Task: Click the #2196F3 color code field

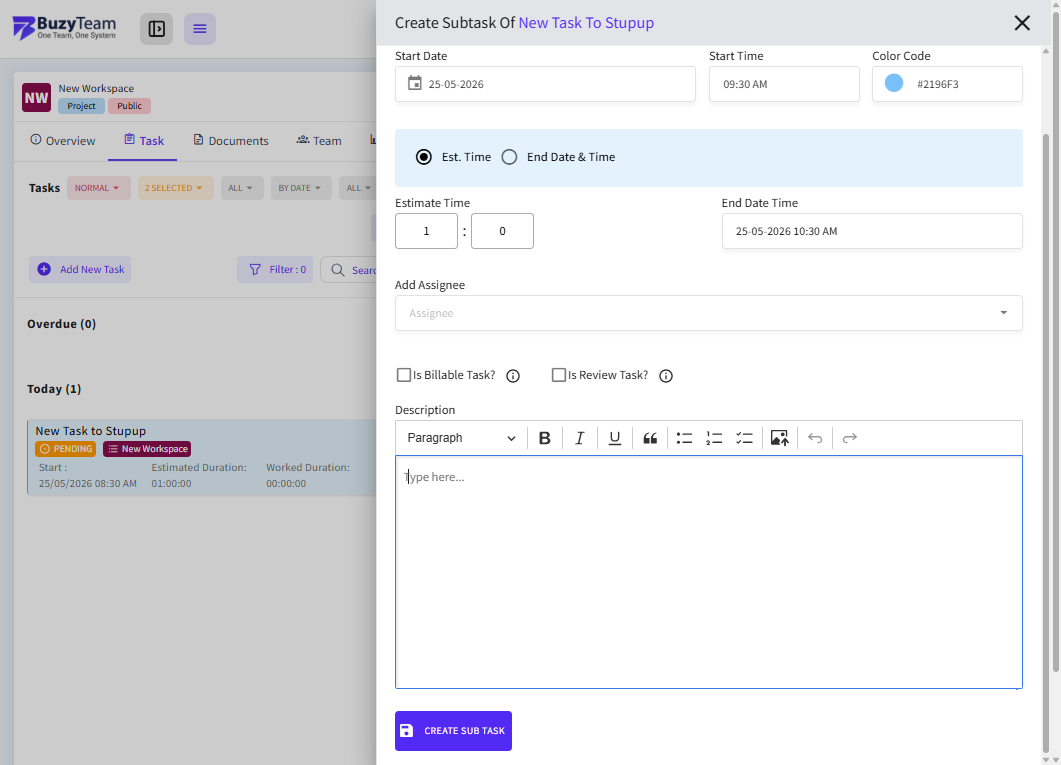Action: click(947, 84)
